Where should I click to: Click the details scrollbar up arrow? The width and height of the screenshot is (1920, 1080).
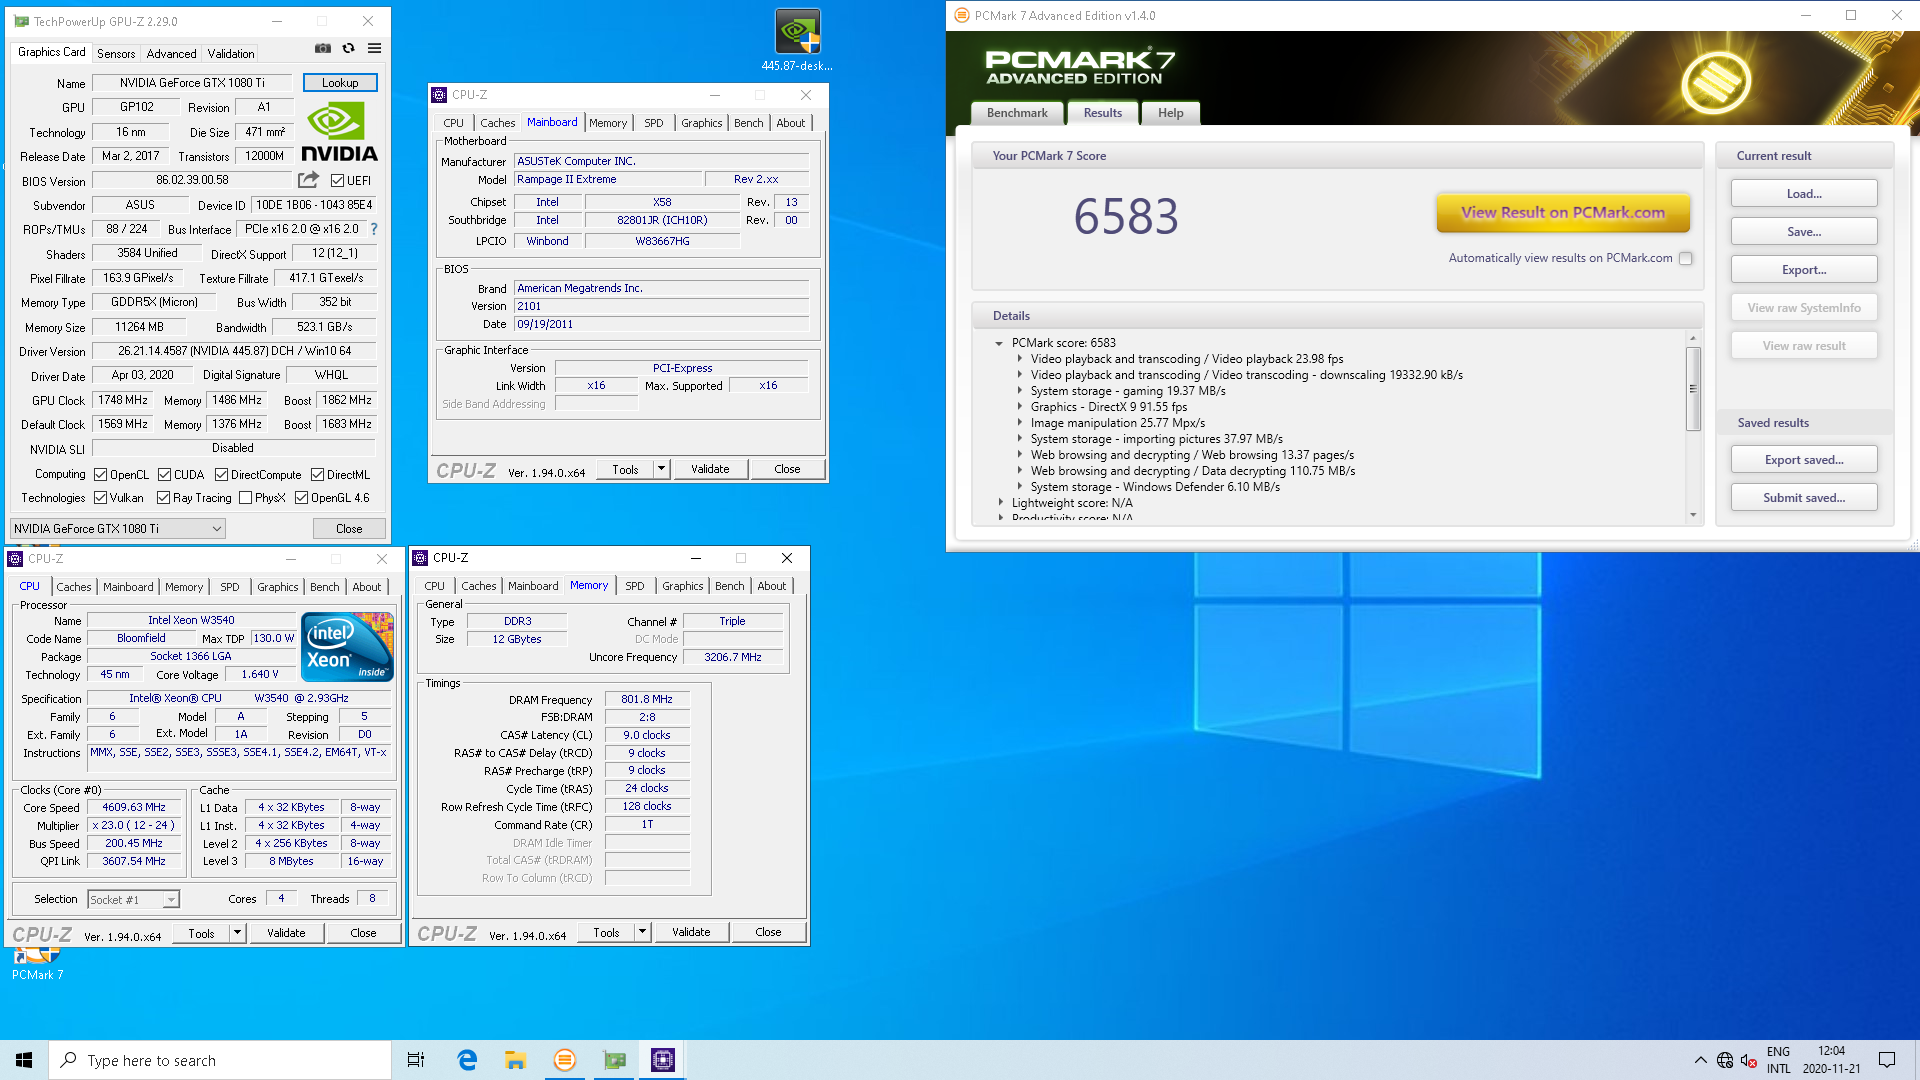click(x=1693, y=339)
